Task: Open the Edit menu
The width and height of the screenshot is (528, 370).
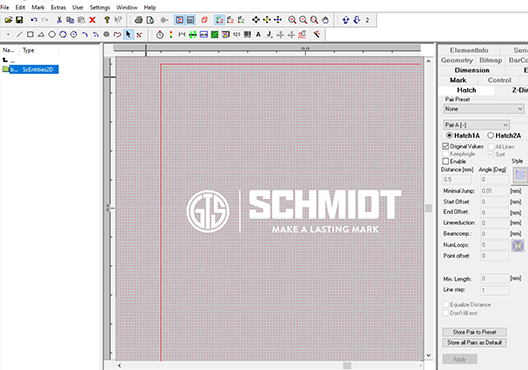Action: (20, 7)
